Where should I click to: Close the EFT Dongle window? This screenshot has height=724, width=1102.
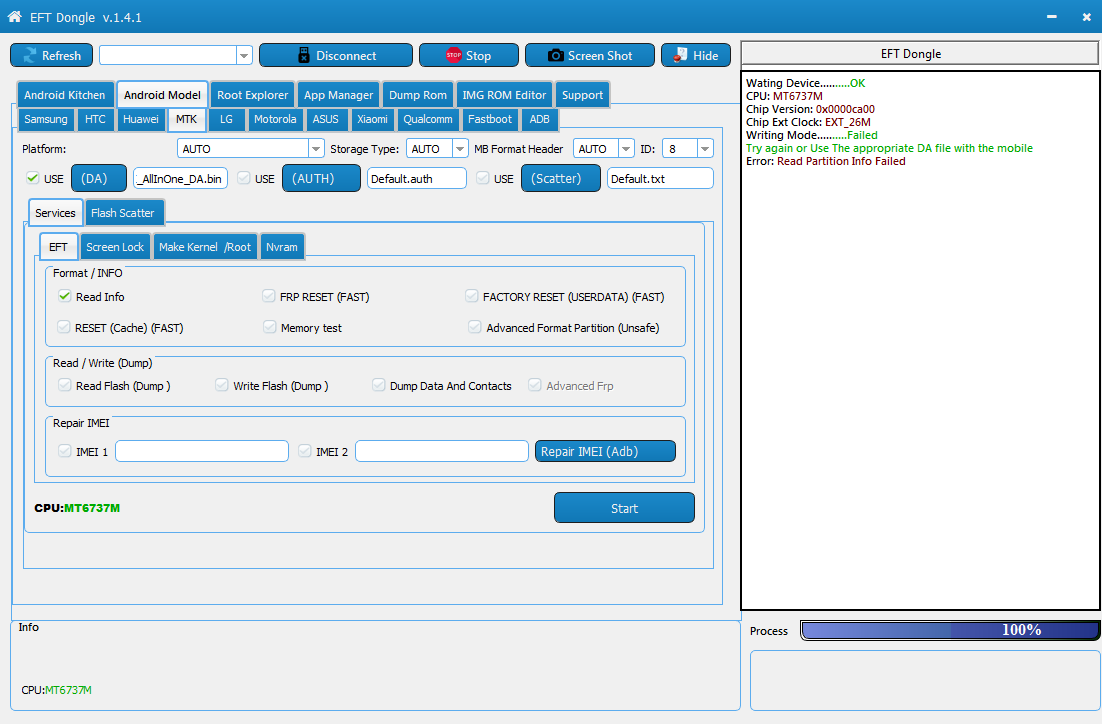click(1086, 17)
